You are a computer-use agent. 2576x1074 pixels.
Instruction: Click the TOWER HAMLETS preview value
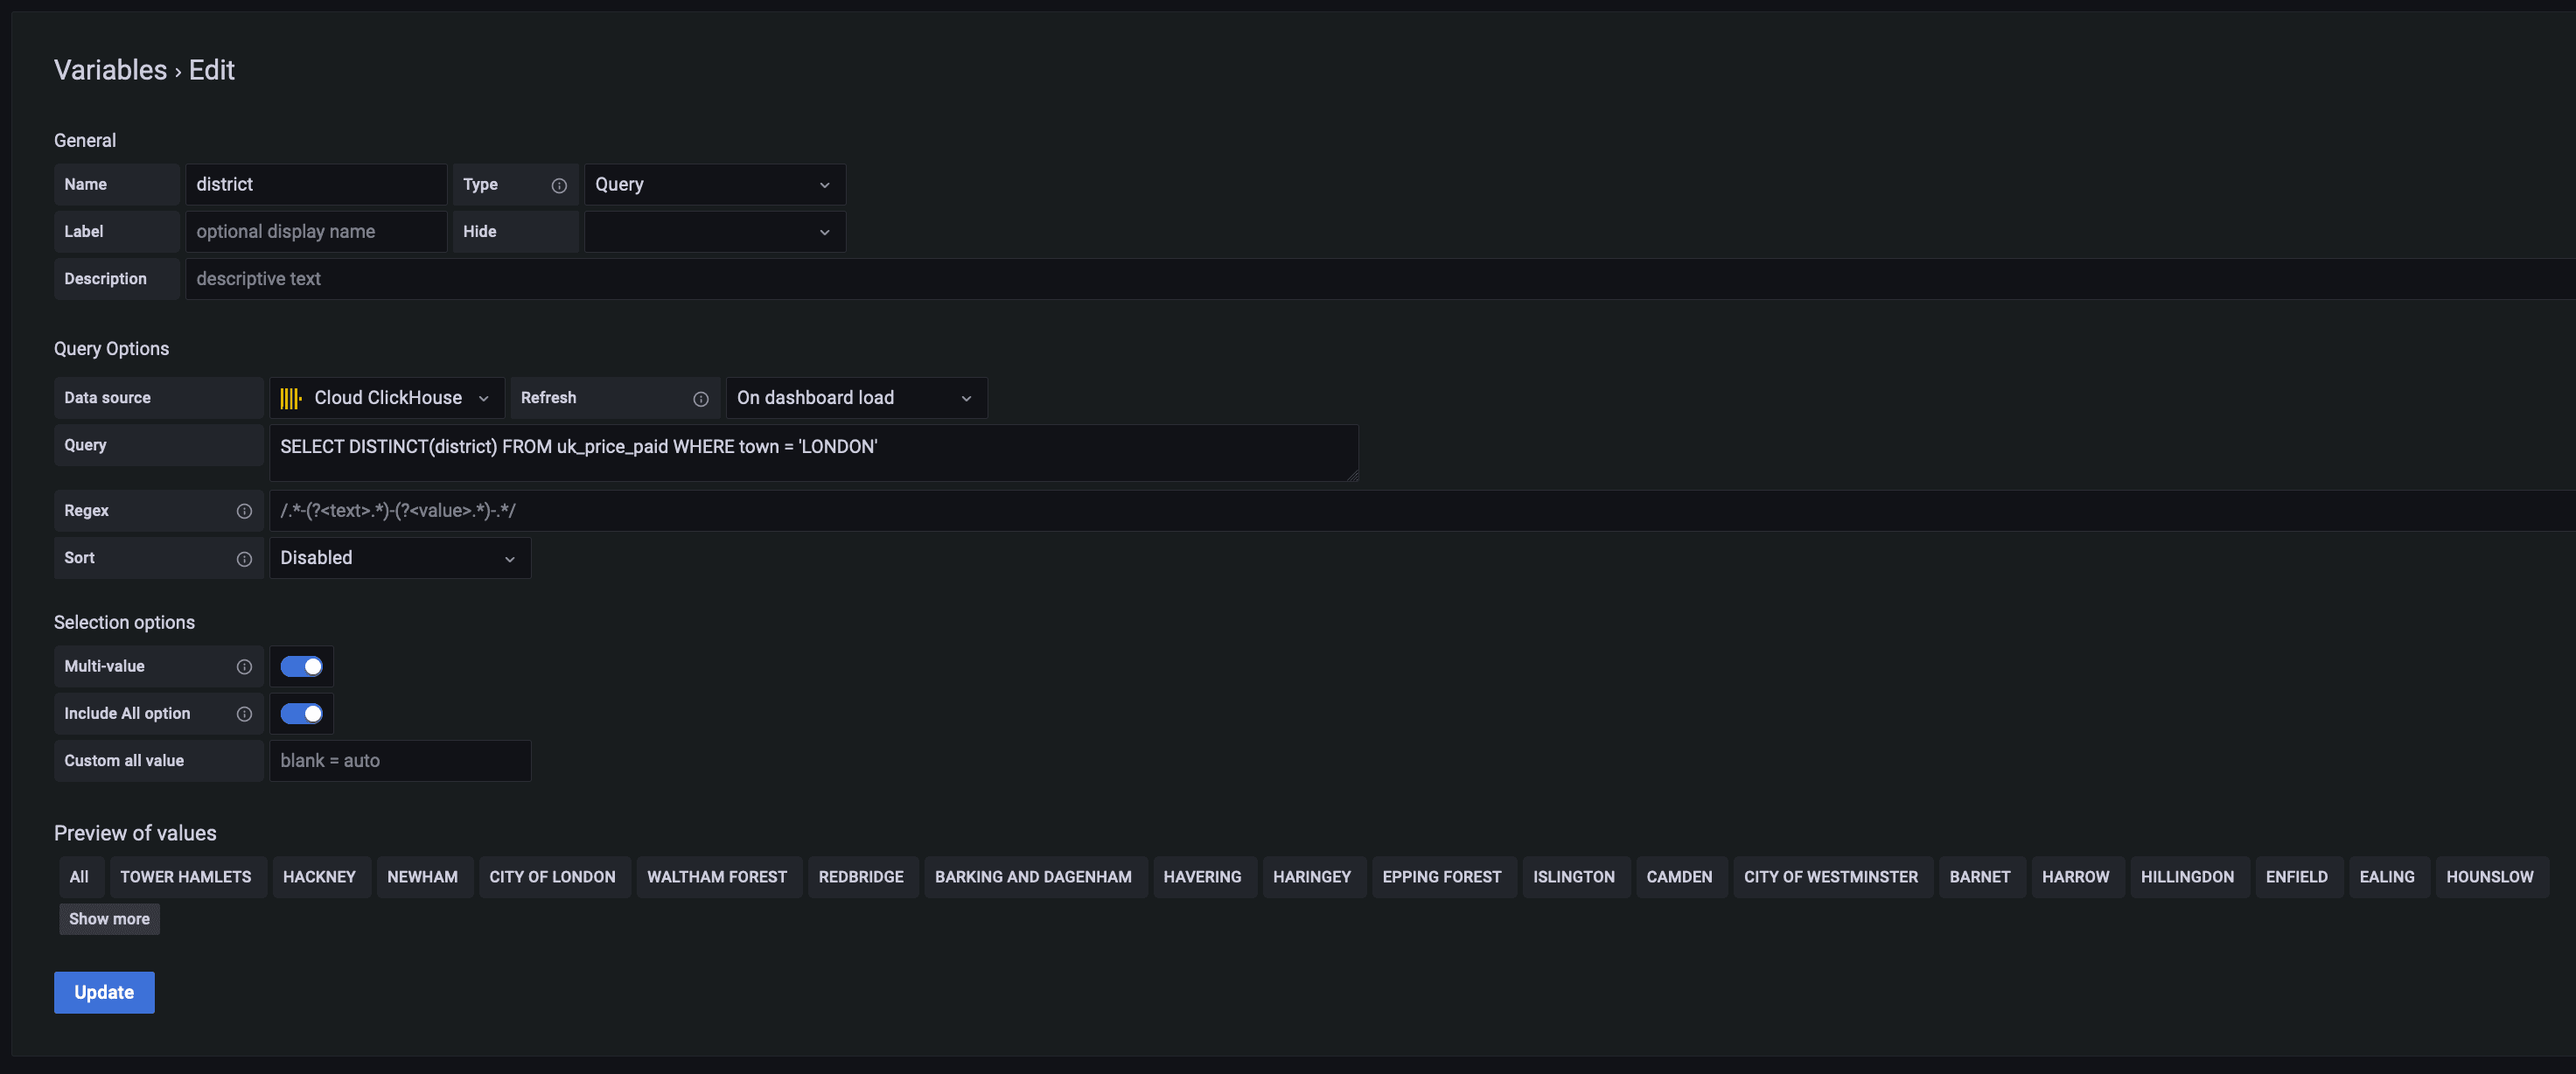click(x=186, y=877)
